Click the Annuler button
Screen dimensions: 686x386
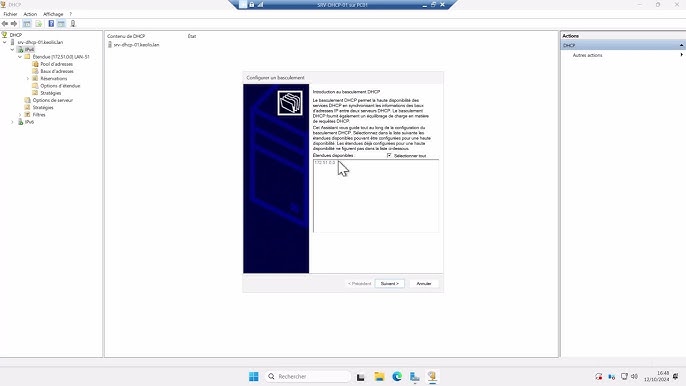pyautogui.click(x=424, y=284)
